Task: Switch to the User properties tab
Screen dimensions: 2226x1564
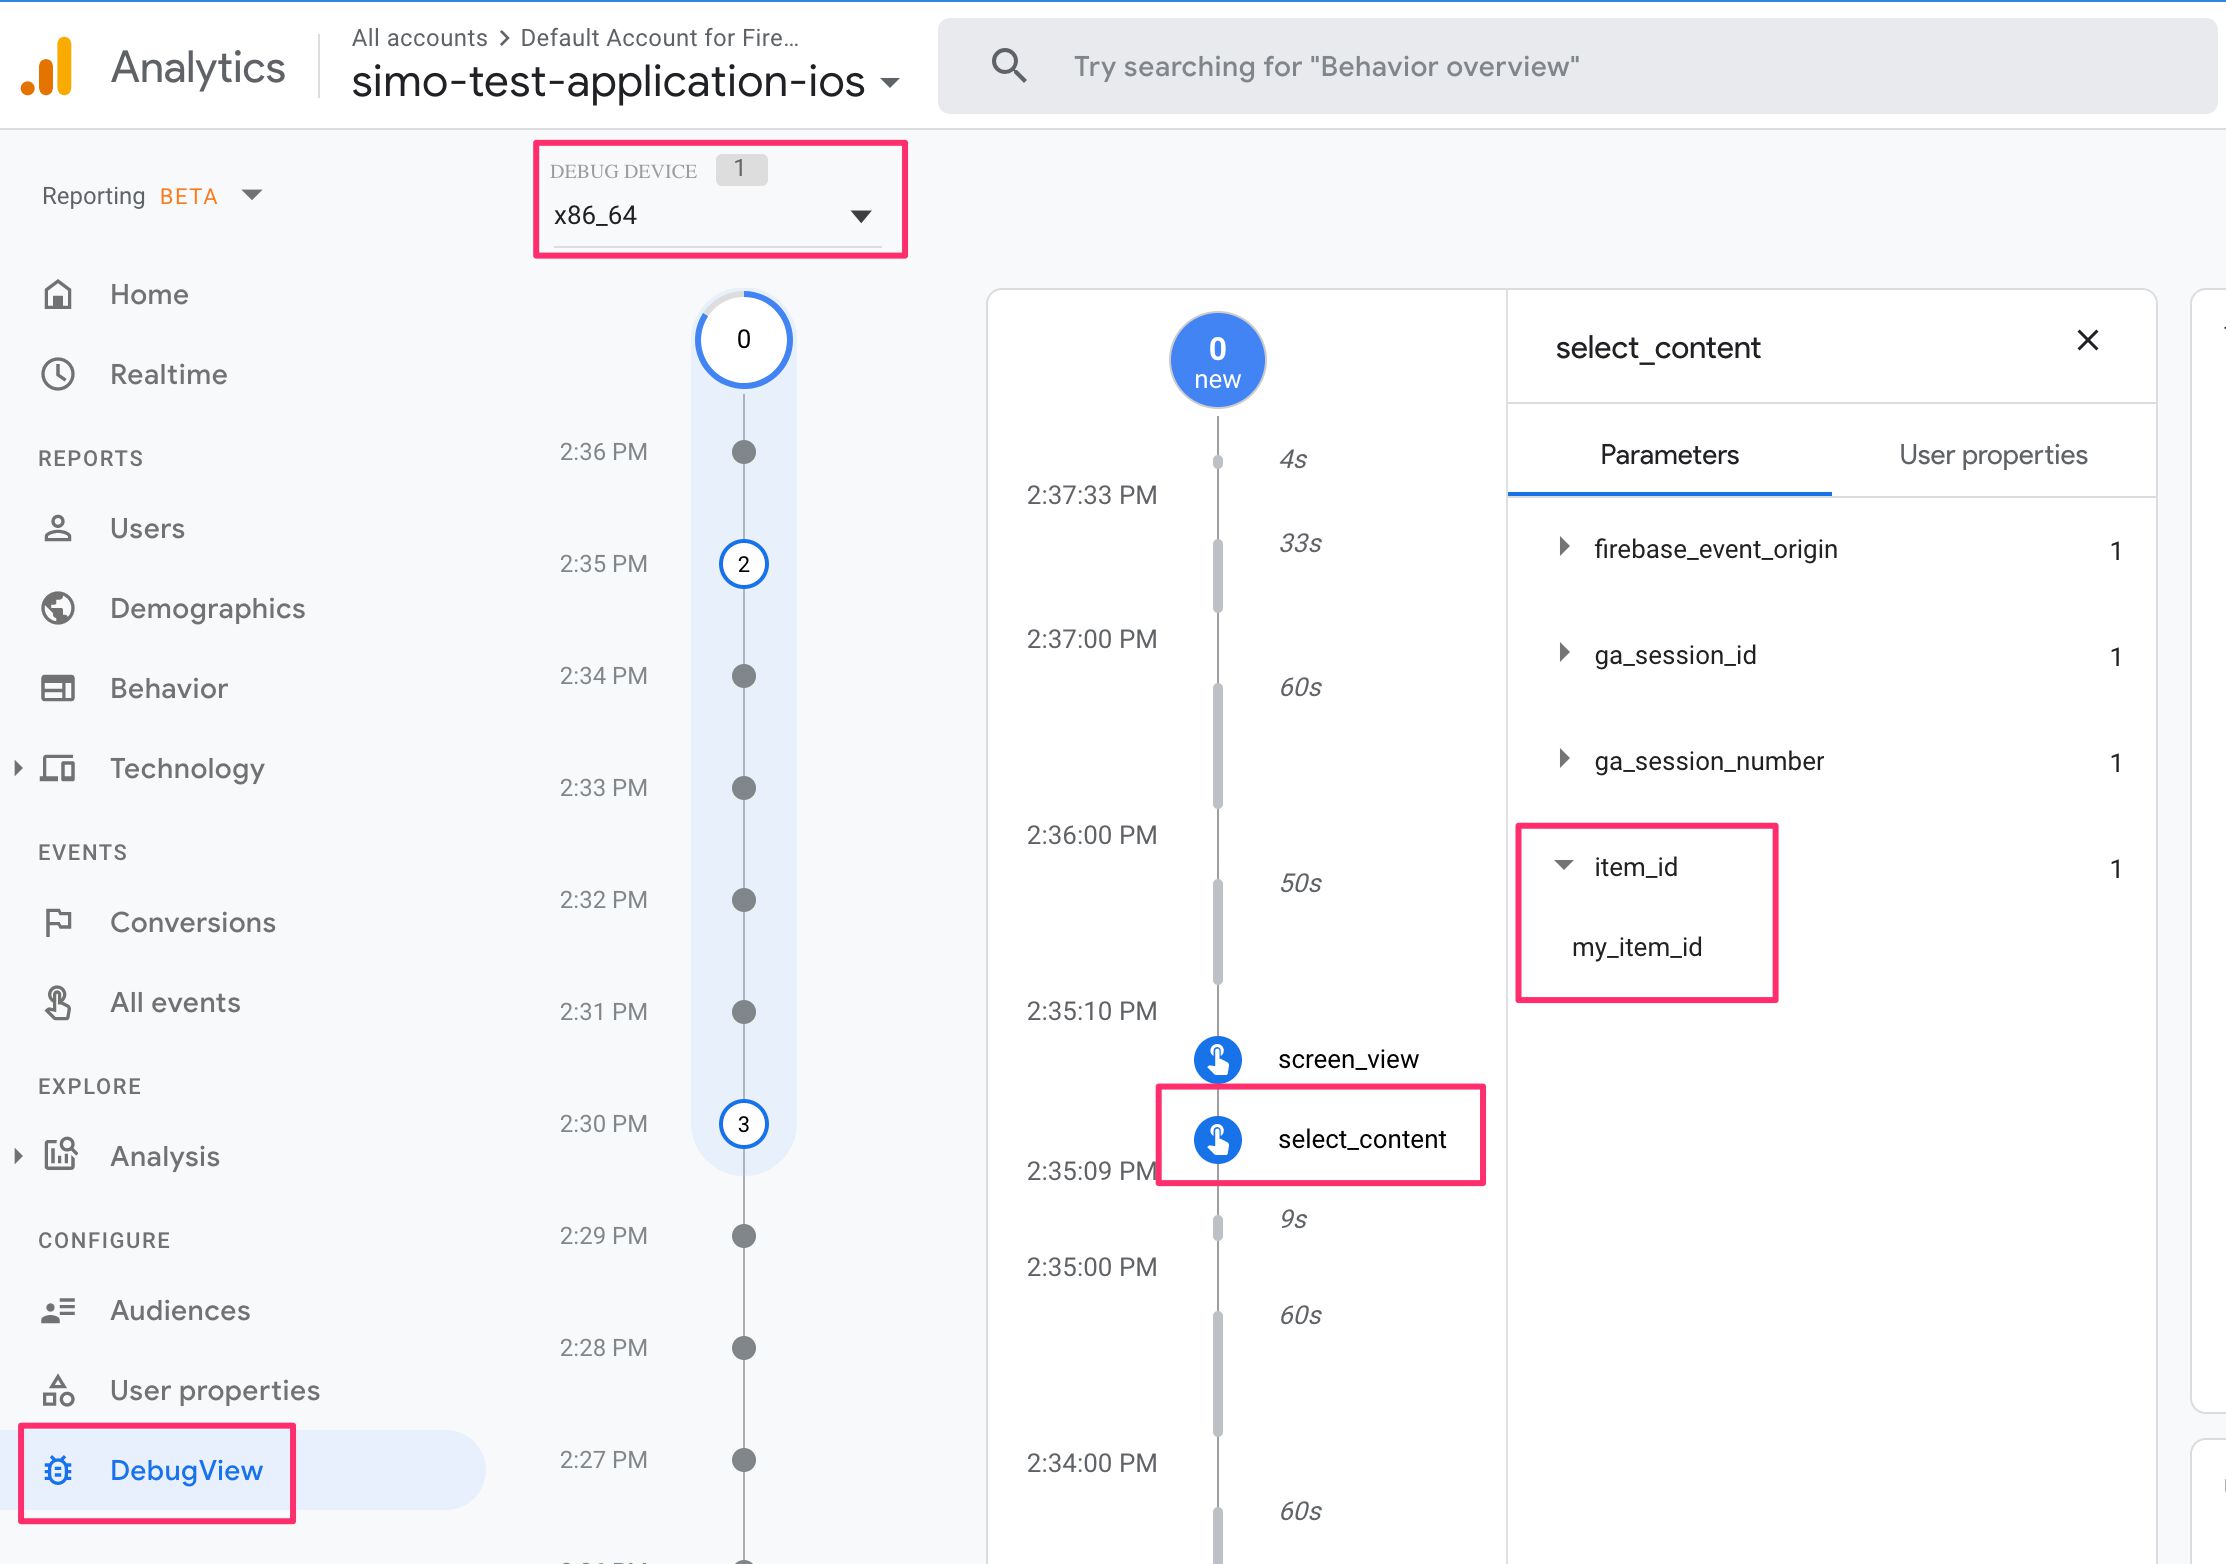Action: tap(1993, 455)
